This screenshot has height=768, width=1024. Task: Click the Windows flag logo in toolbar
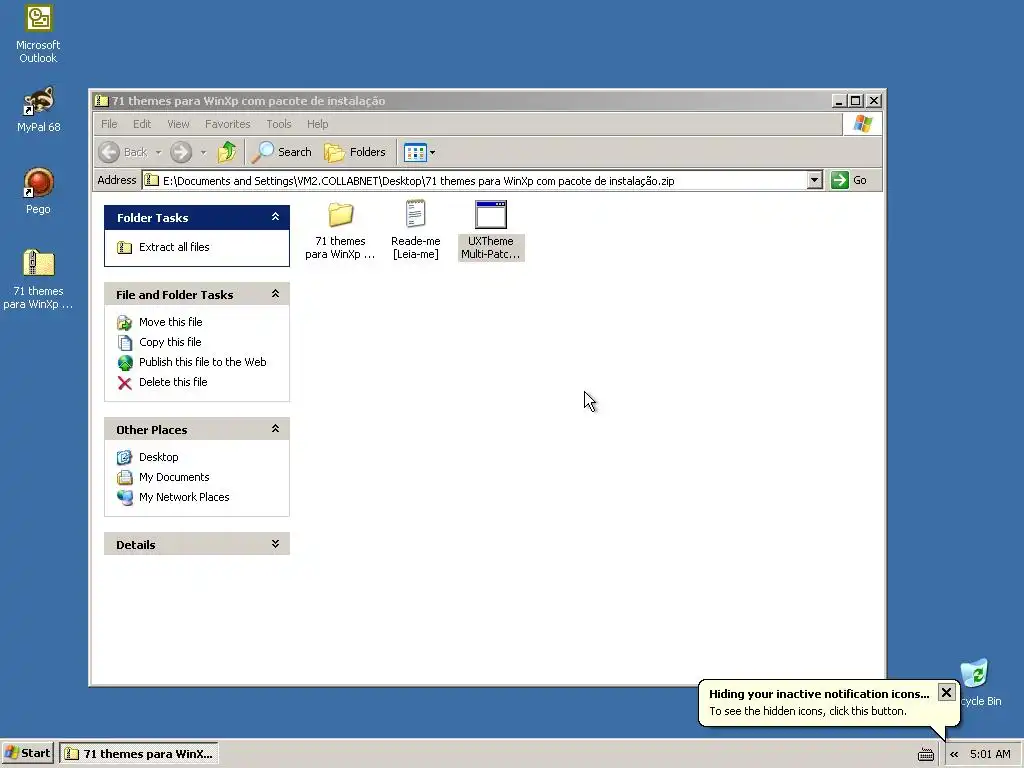[x=862, y=123]
